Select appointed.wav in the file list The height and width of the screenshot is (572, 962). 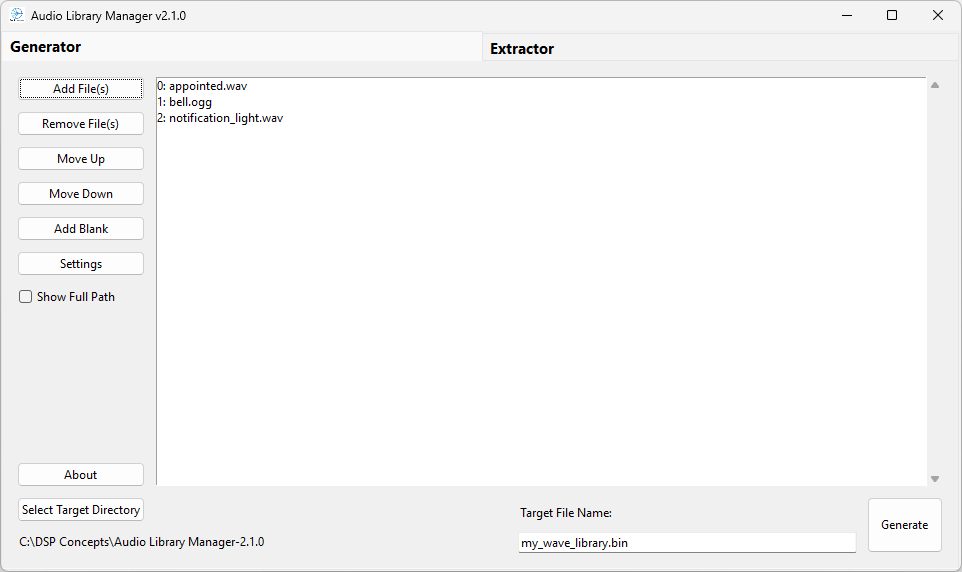tap(208, 86)
